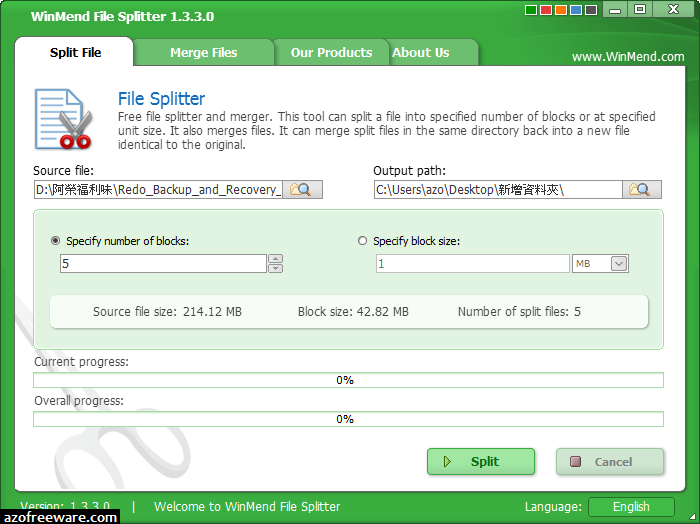
Task: Click Welcome to WinMend File Splitter status text
Action: click(x=247, y=507)
